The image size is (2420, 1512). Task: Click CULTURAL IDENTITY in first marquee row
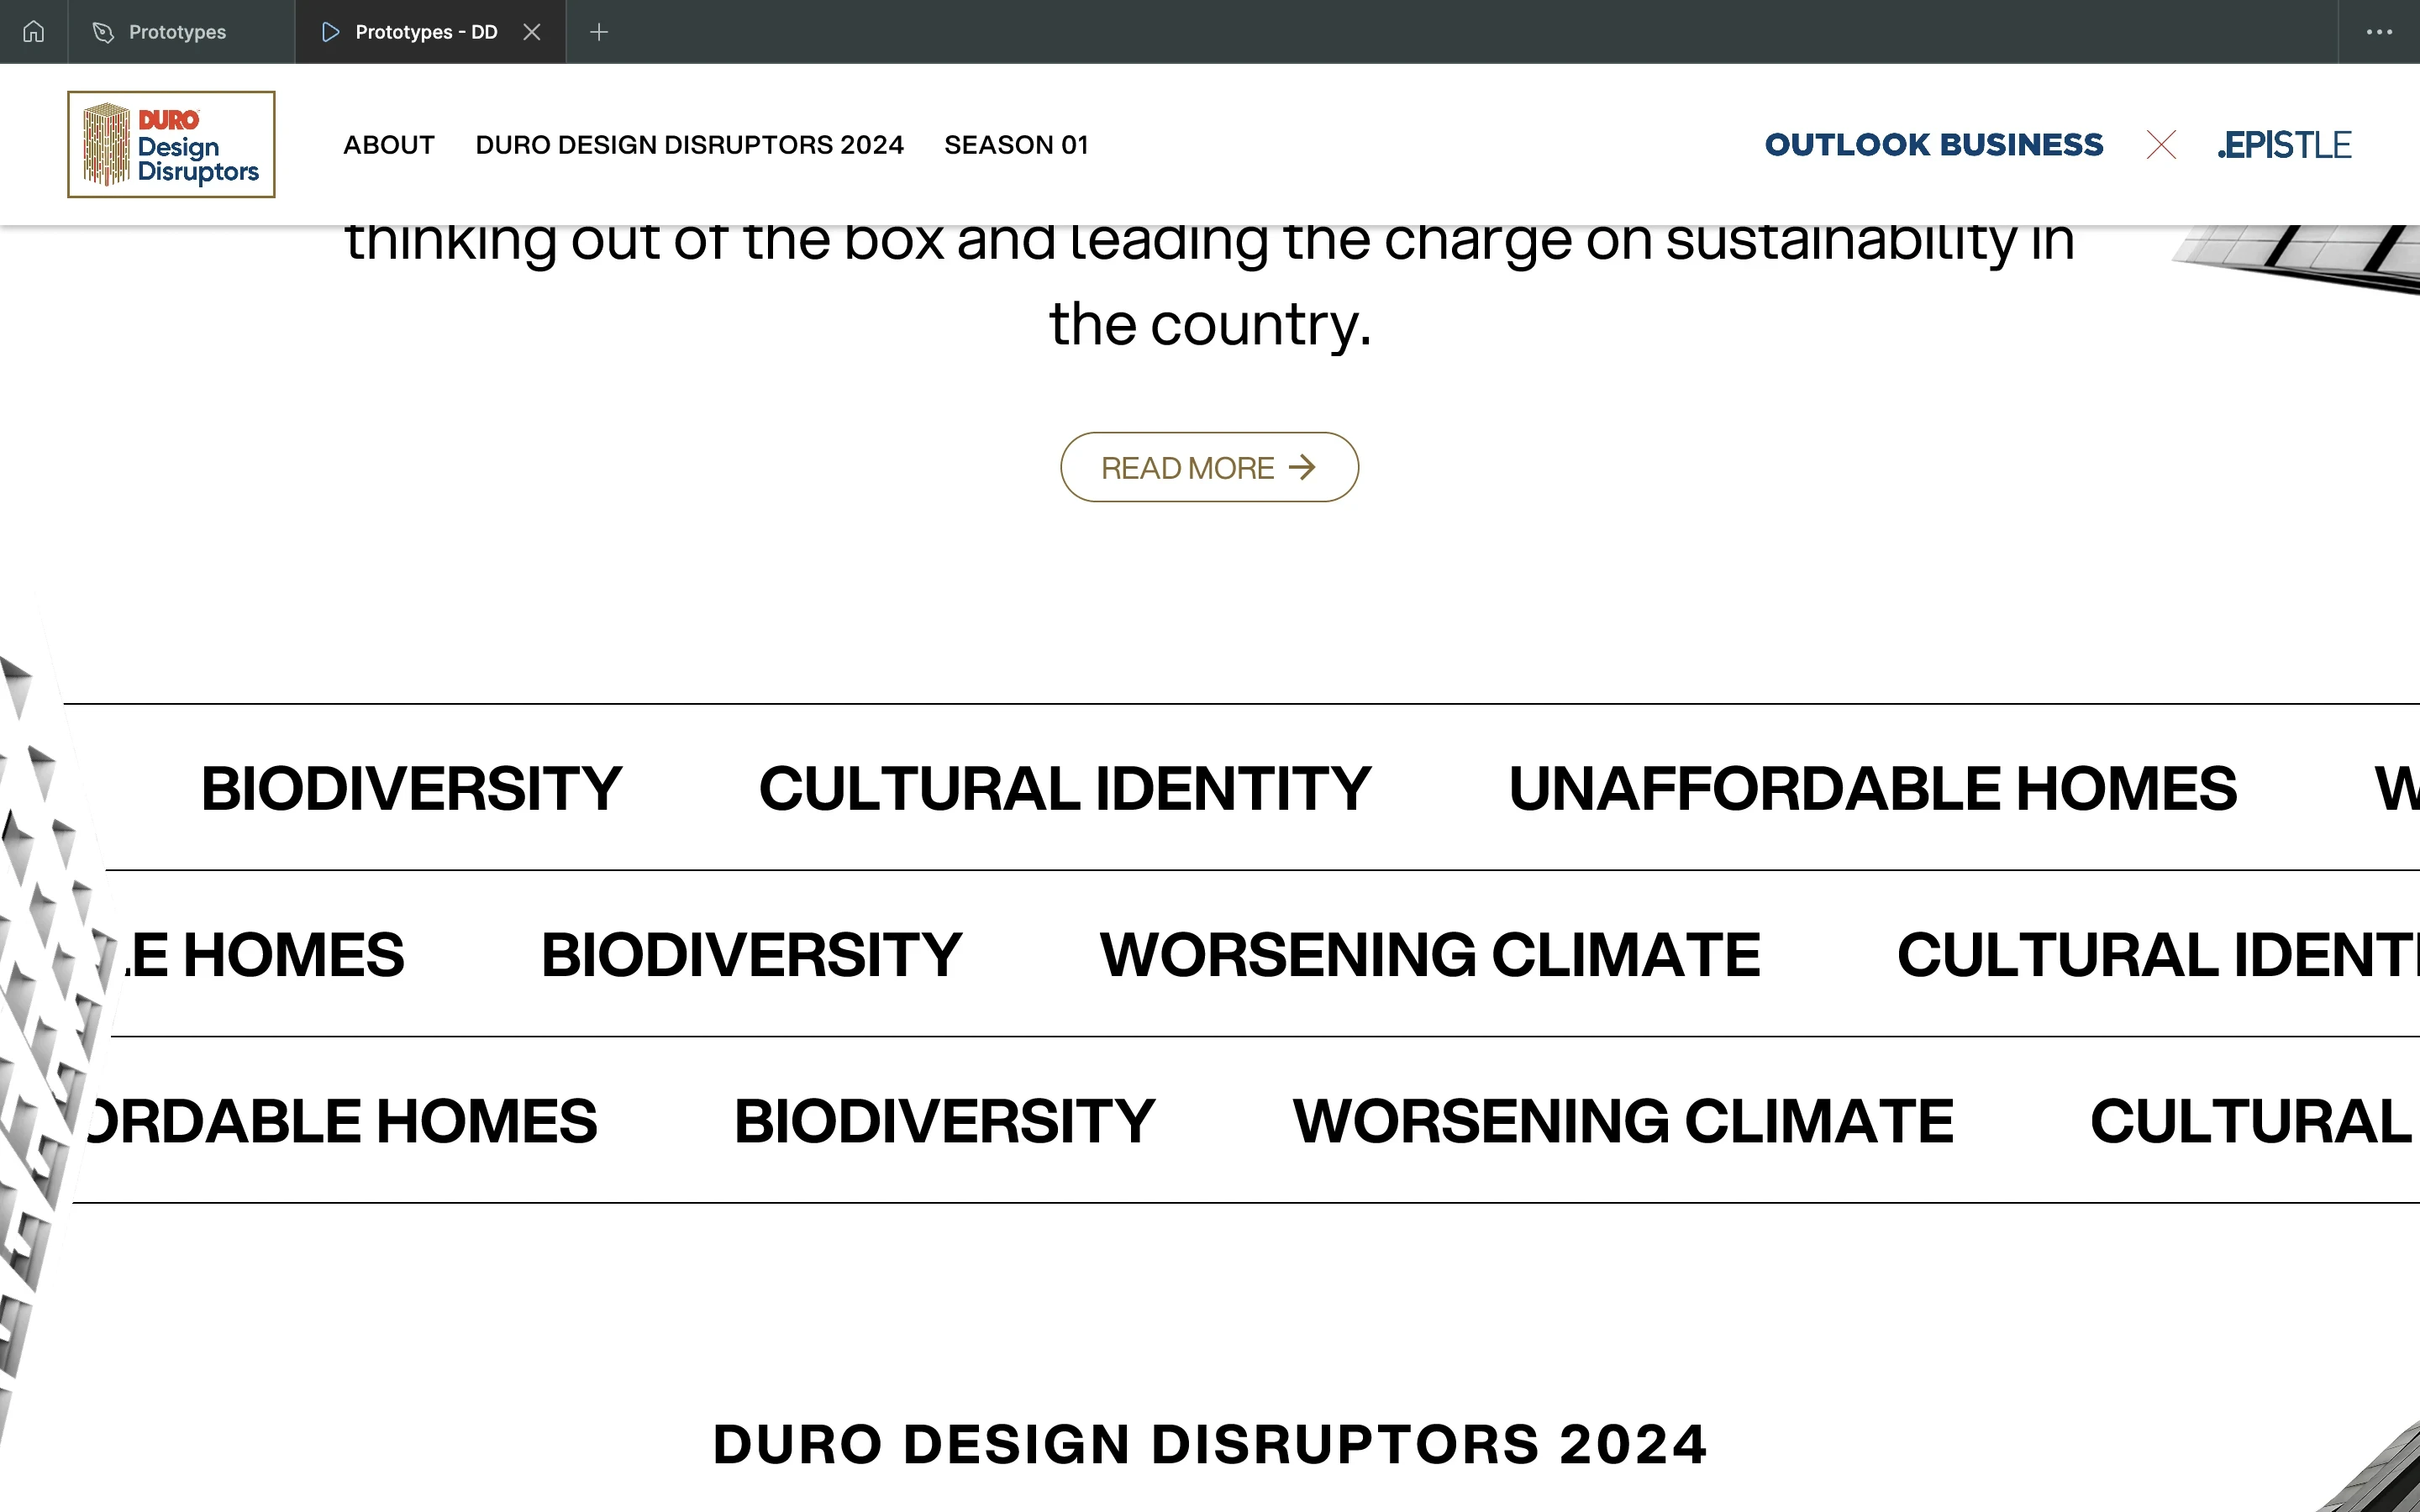(1065, 788)
